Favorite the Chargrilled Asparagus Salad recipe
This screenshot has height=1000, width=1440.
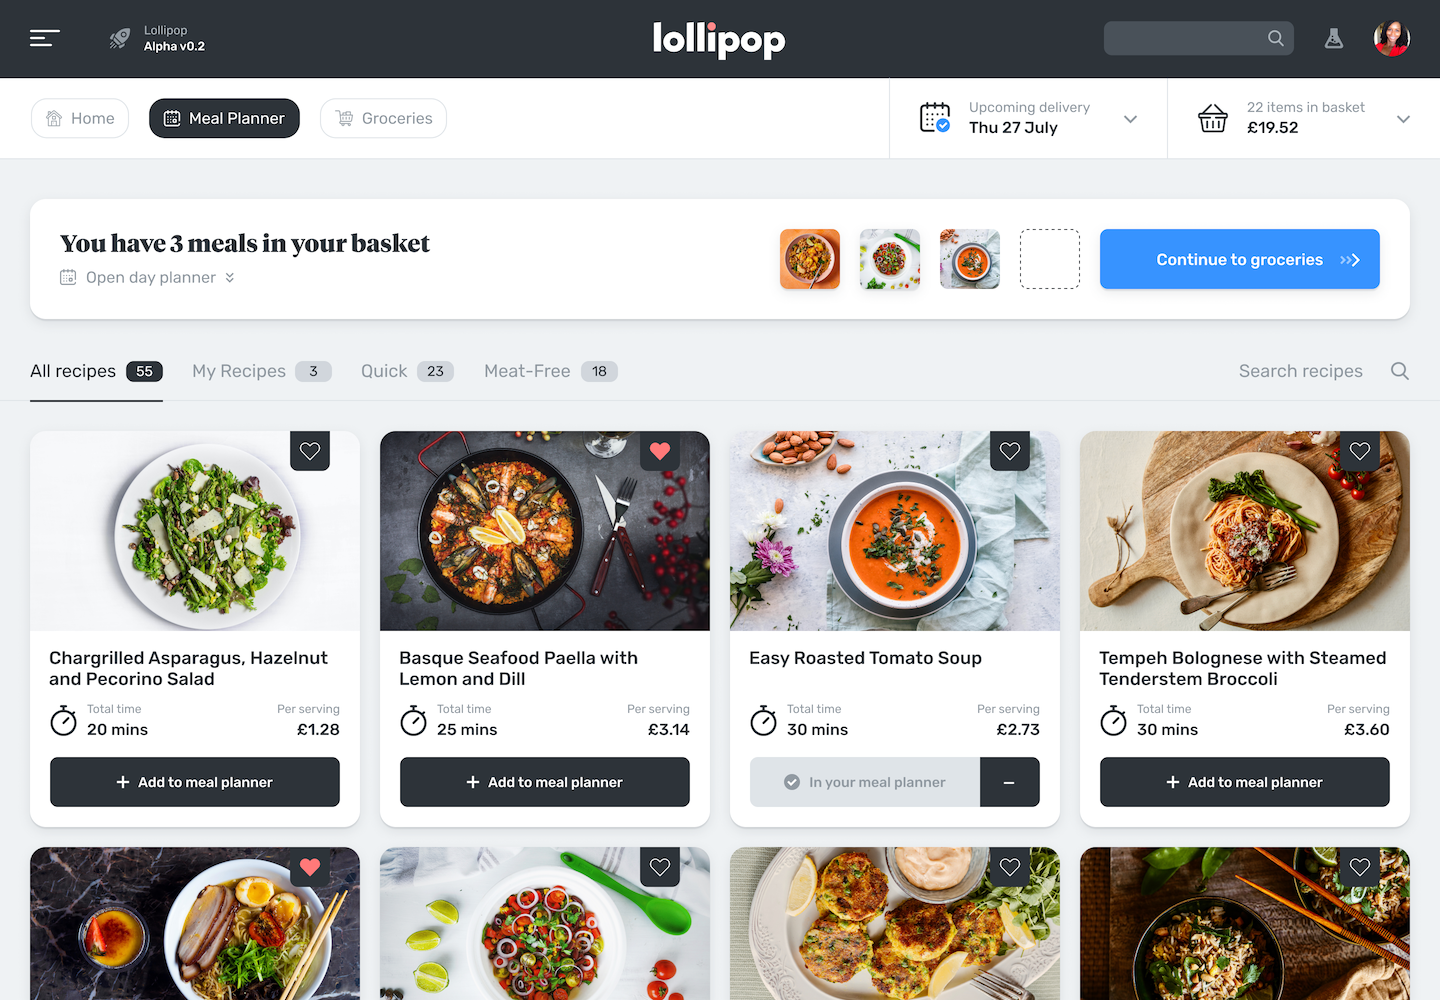[x=310, y=451]
